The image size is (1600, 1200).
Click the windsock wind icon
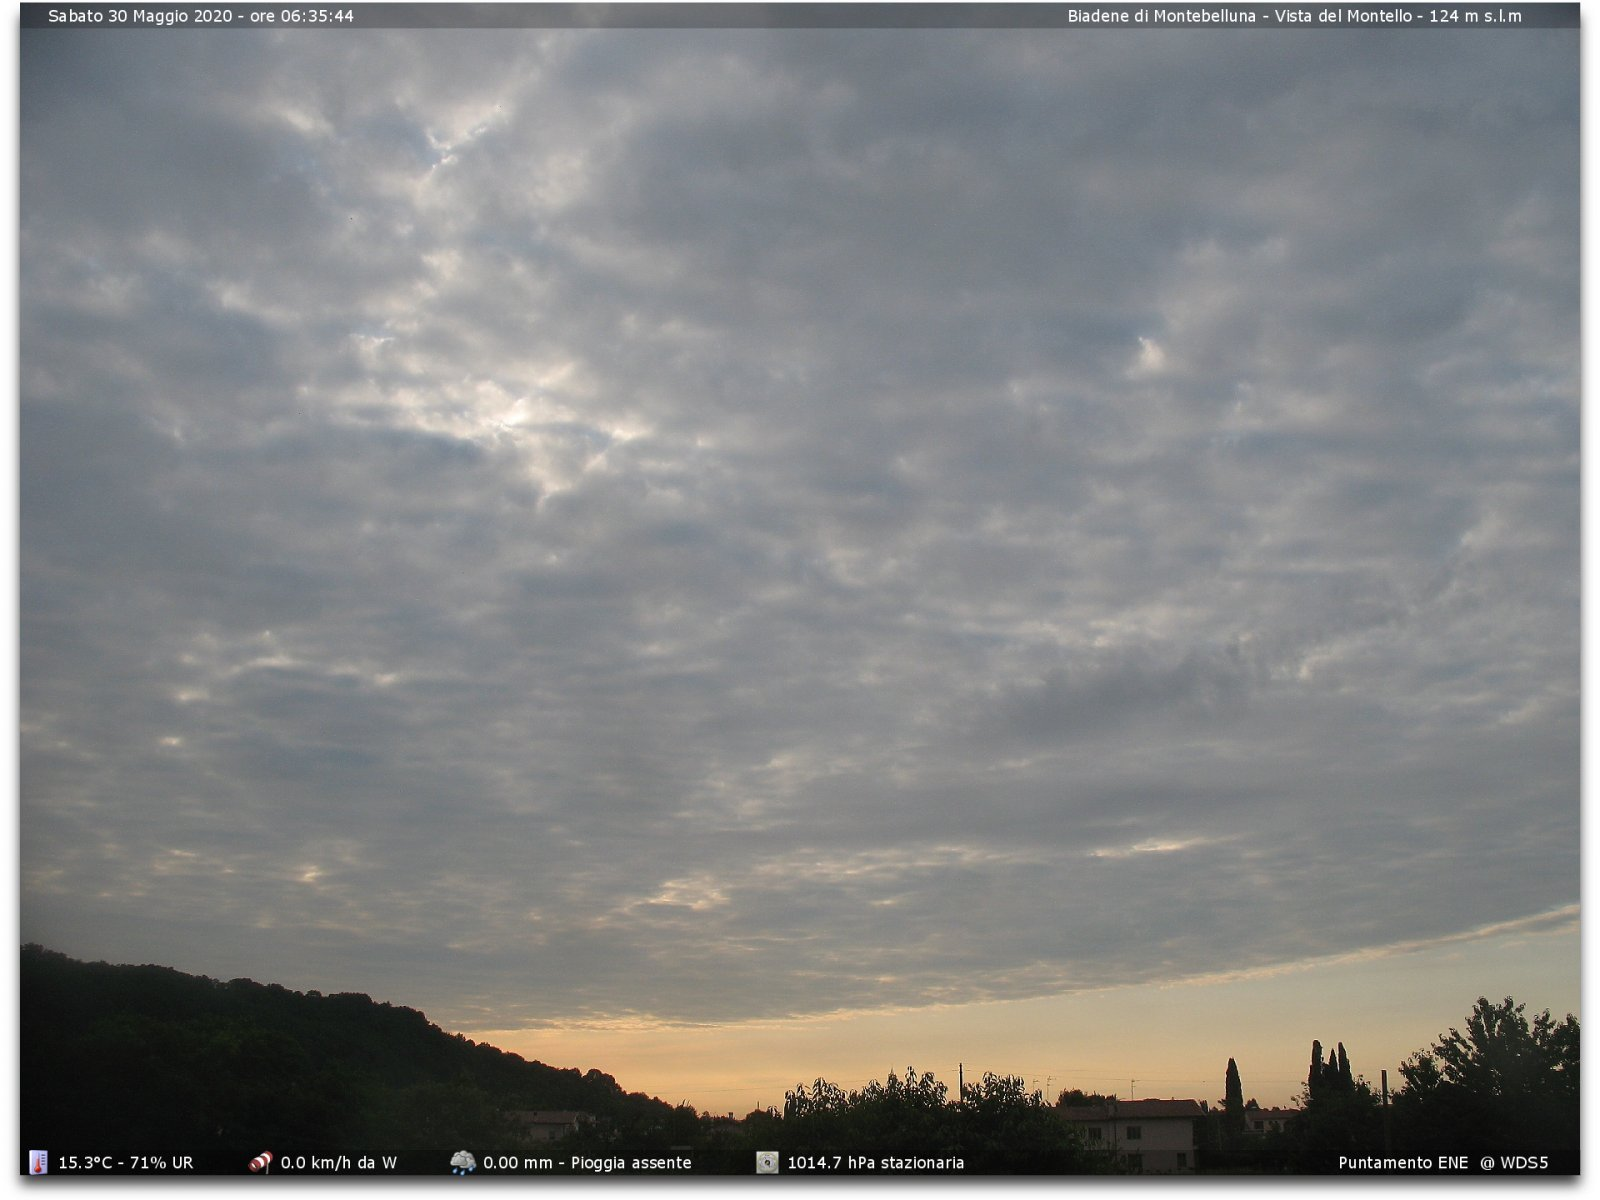click(x=260, y=1162)
